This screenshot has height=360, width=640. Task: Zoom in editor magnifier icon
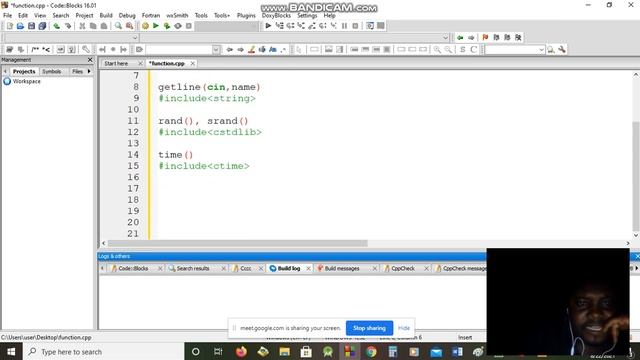tap(437, 49)
